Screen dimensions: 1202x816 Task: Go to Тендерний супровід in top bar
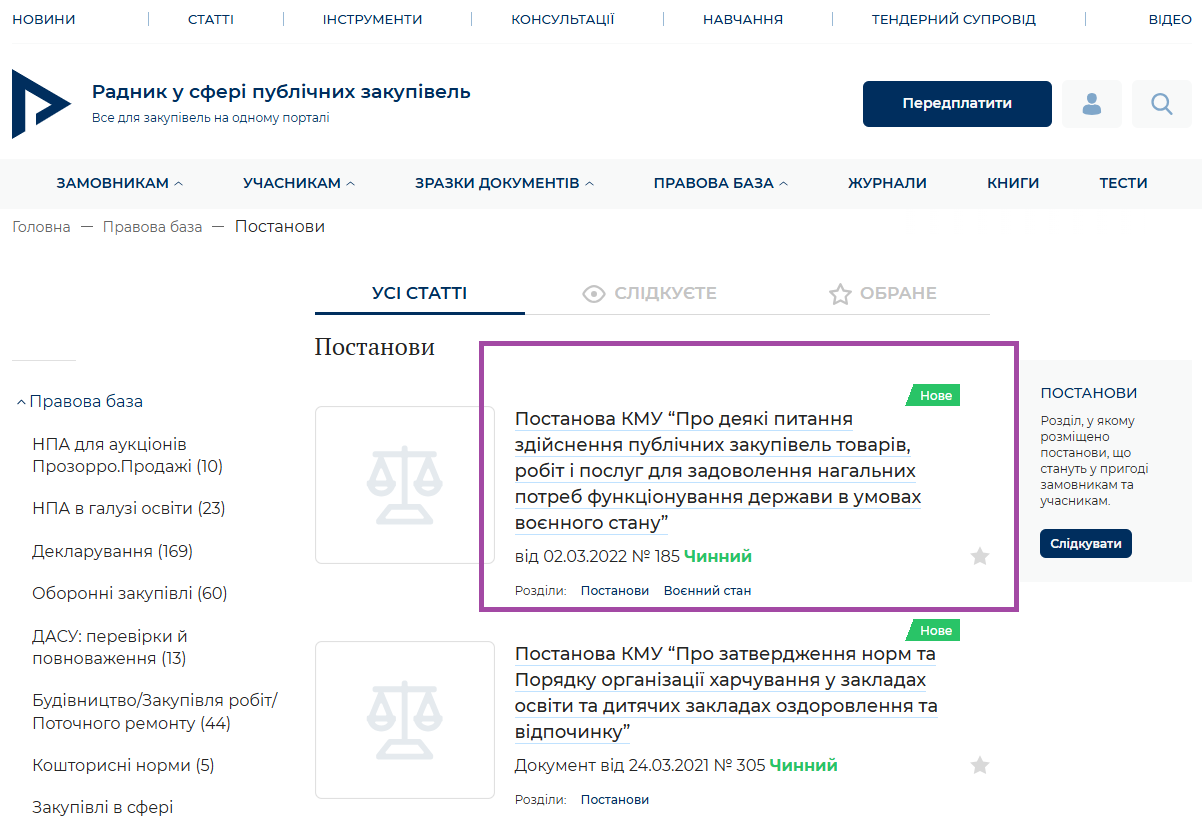point(953,19)
